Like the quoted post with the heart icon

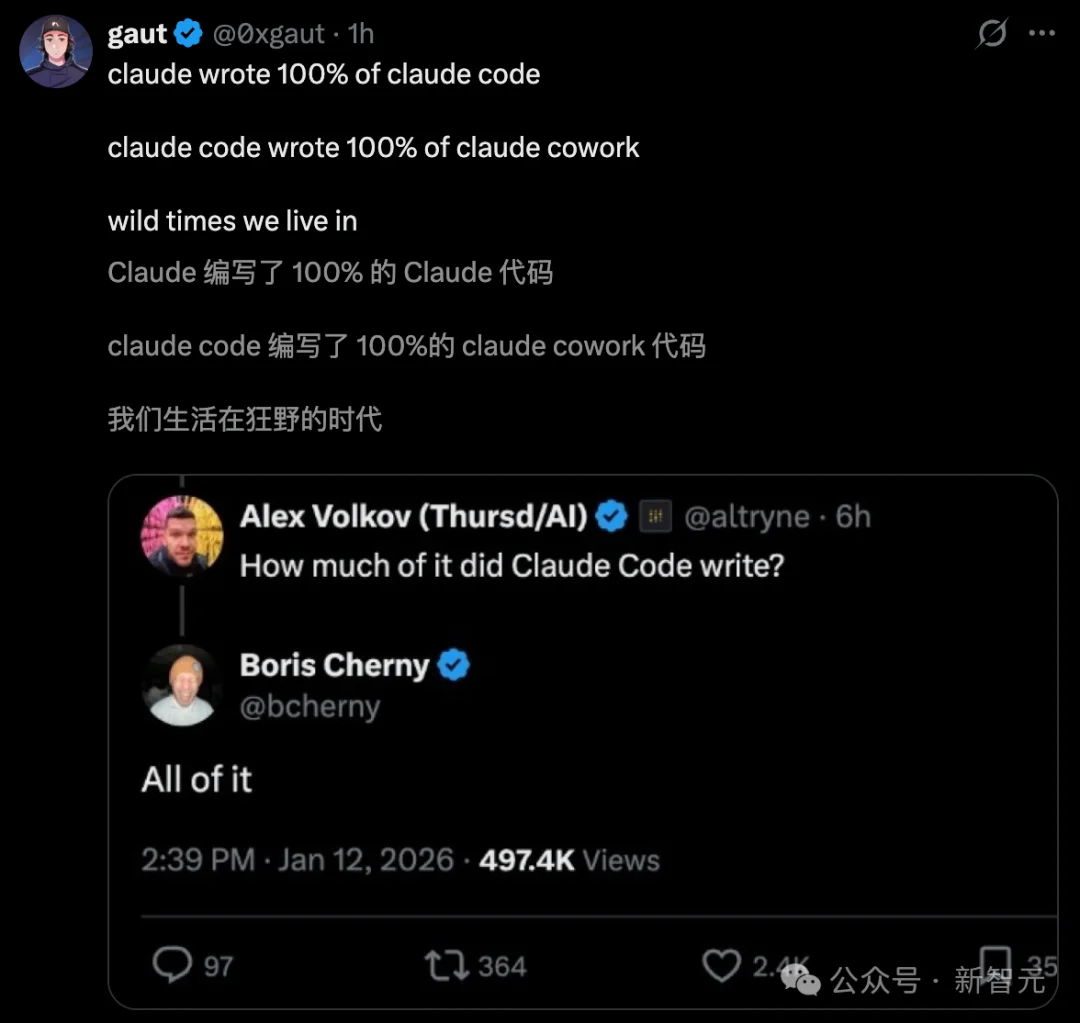point(720,965)
